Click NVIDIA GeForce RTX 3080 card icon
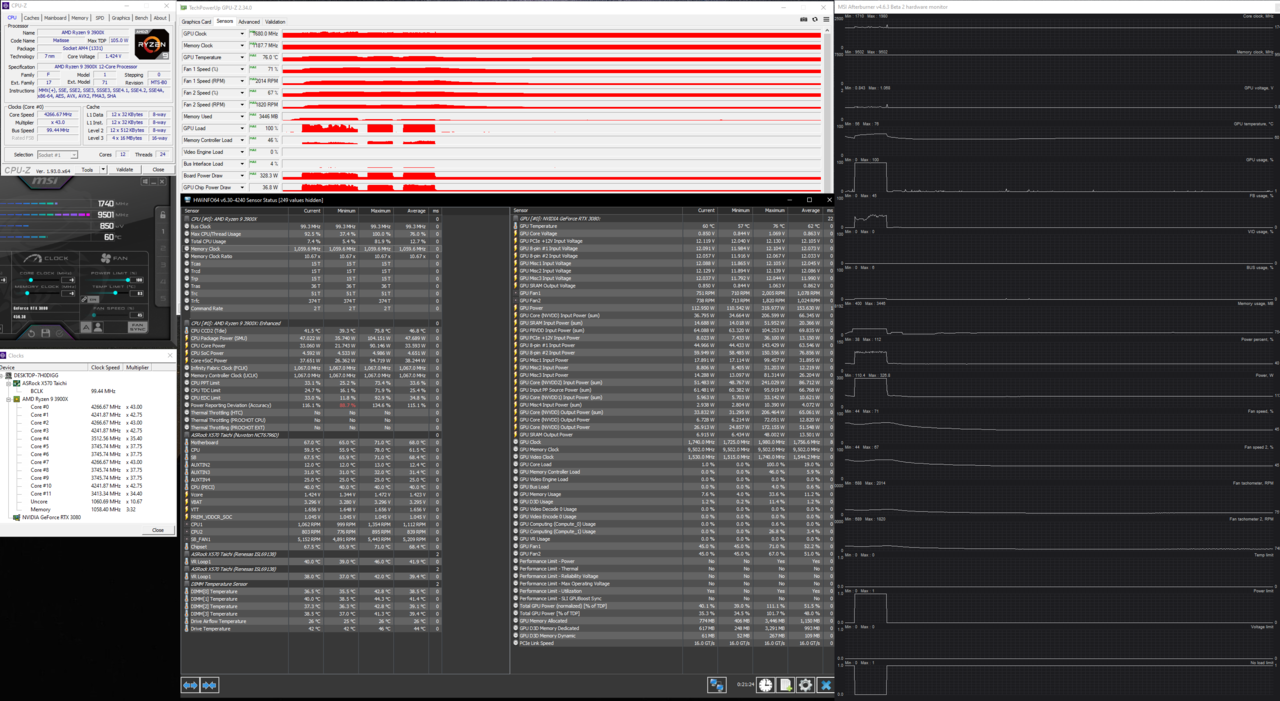This screenshot has height=701, width=1280. click(x=16, y=518)
